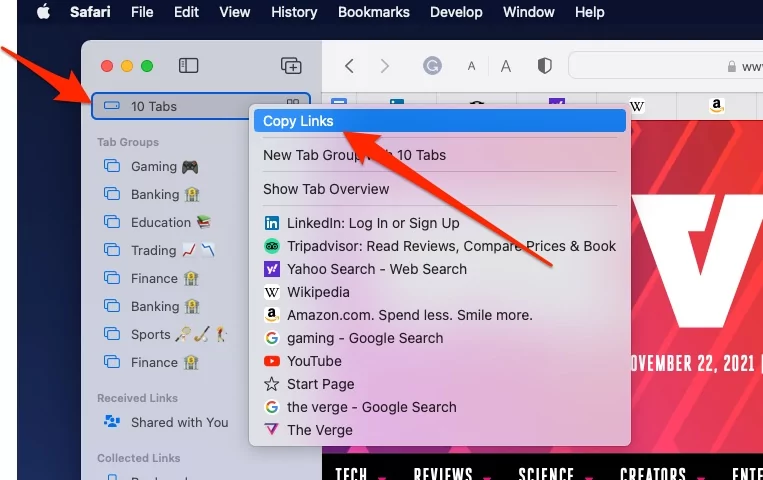
Task: Click the Grammarly extension icon
Action: point(432,65)
